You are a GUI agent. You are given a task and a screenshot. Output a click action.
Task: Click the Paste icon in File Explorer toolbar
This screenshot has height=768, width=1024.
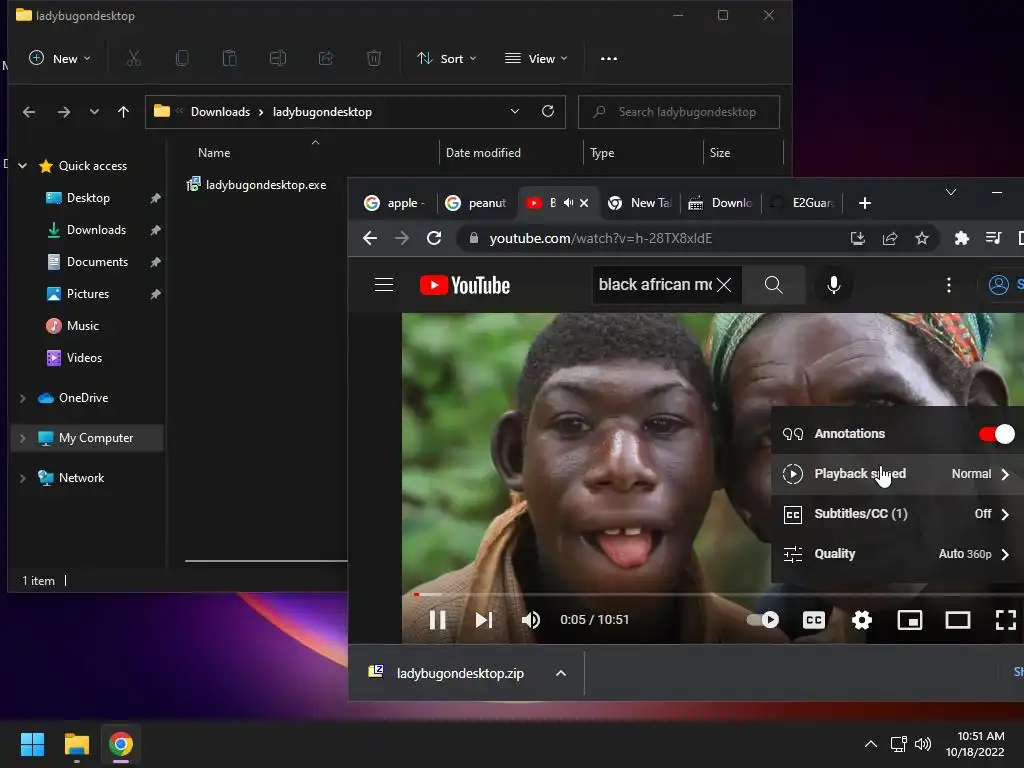pyautogui.click(x=229, y=59)
